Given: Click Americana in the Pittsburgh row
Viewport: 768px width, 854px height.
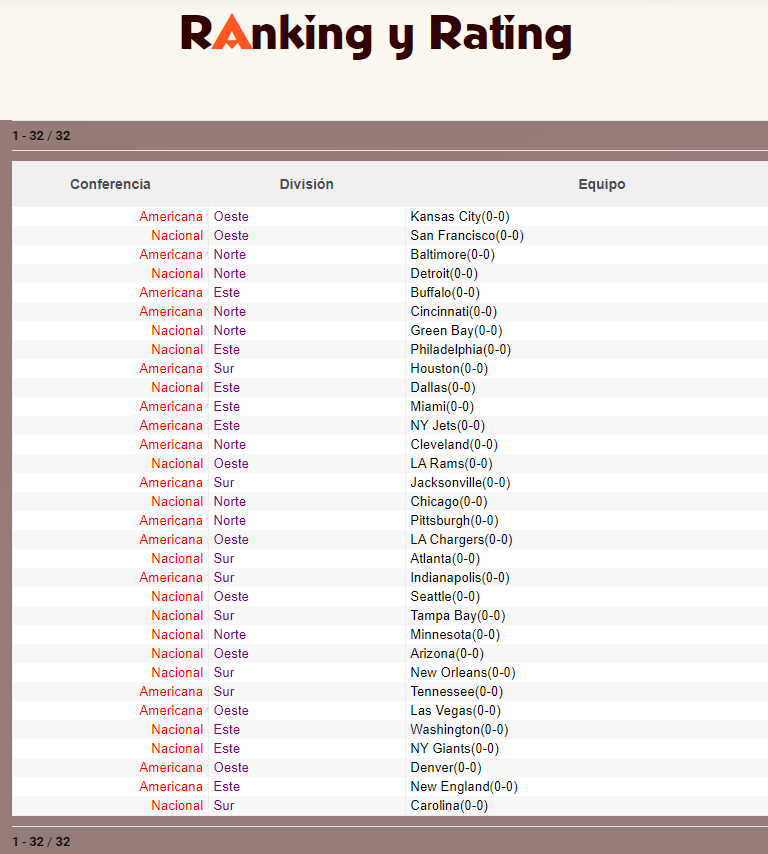Looking at the screenshot, I should (171, 520).
